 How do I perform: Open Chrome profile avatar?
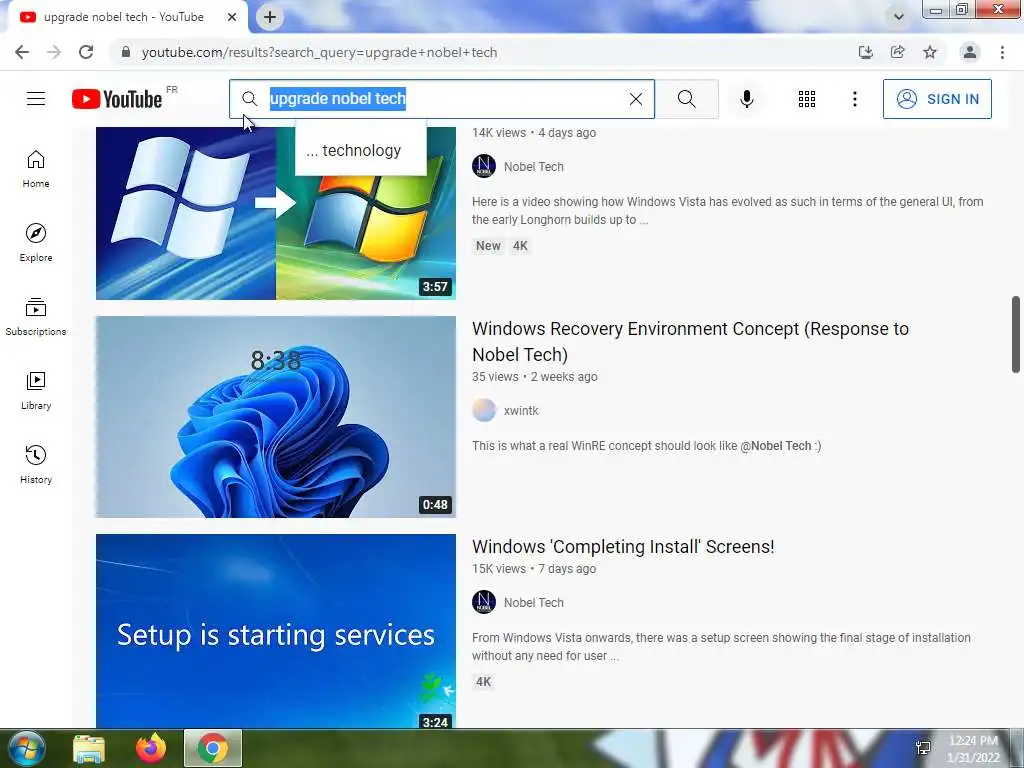[x=970, y=52]
